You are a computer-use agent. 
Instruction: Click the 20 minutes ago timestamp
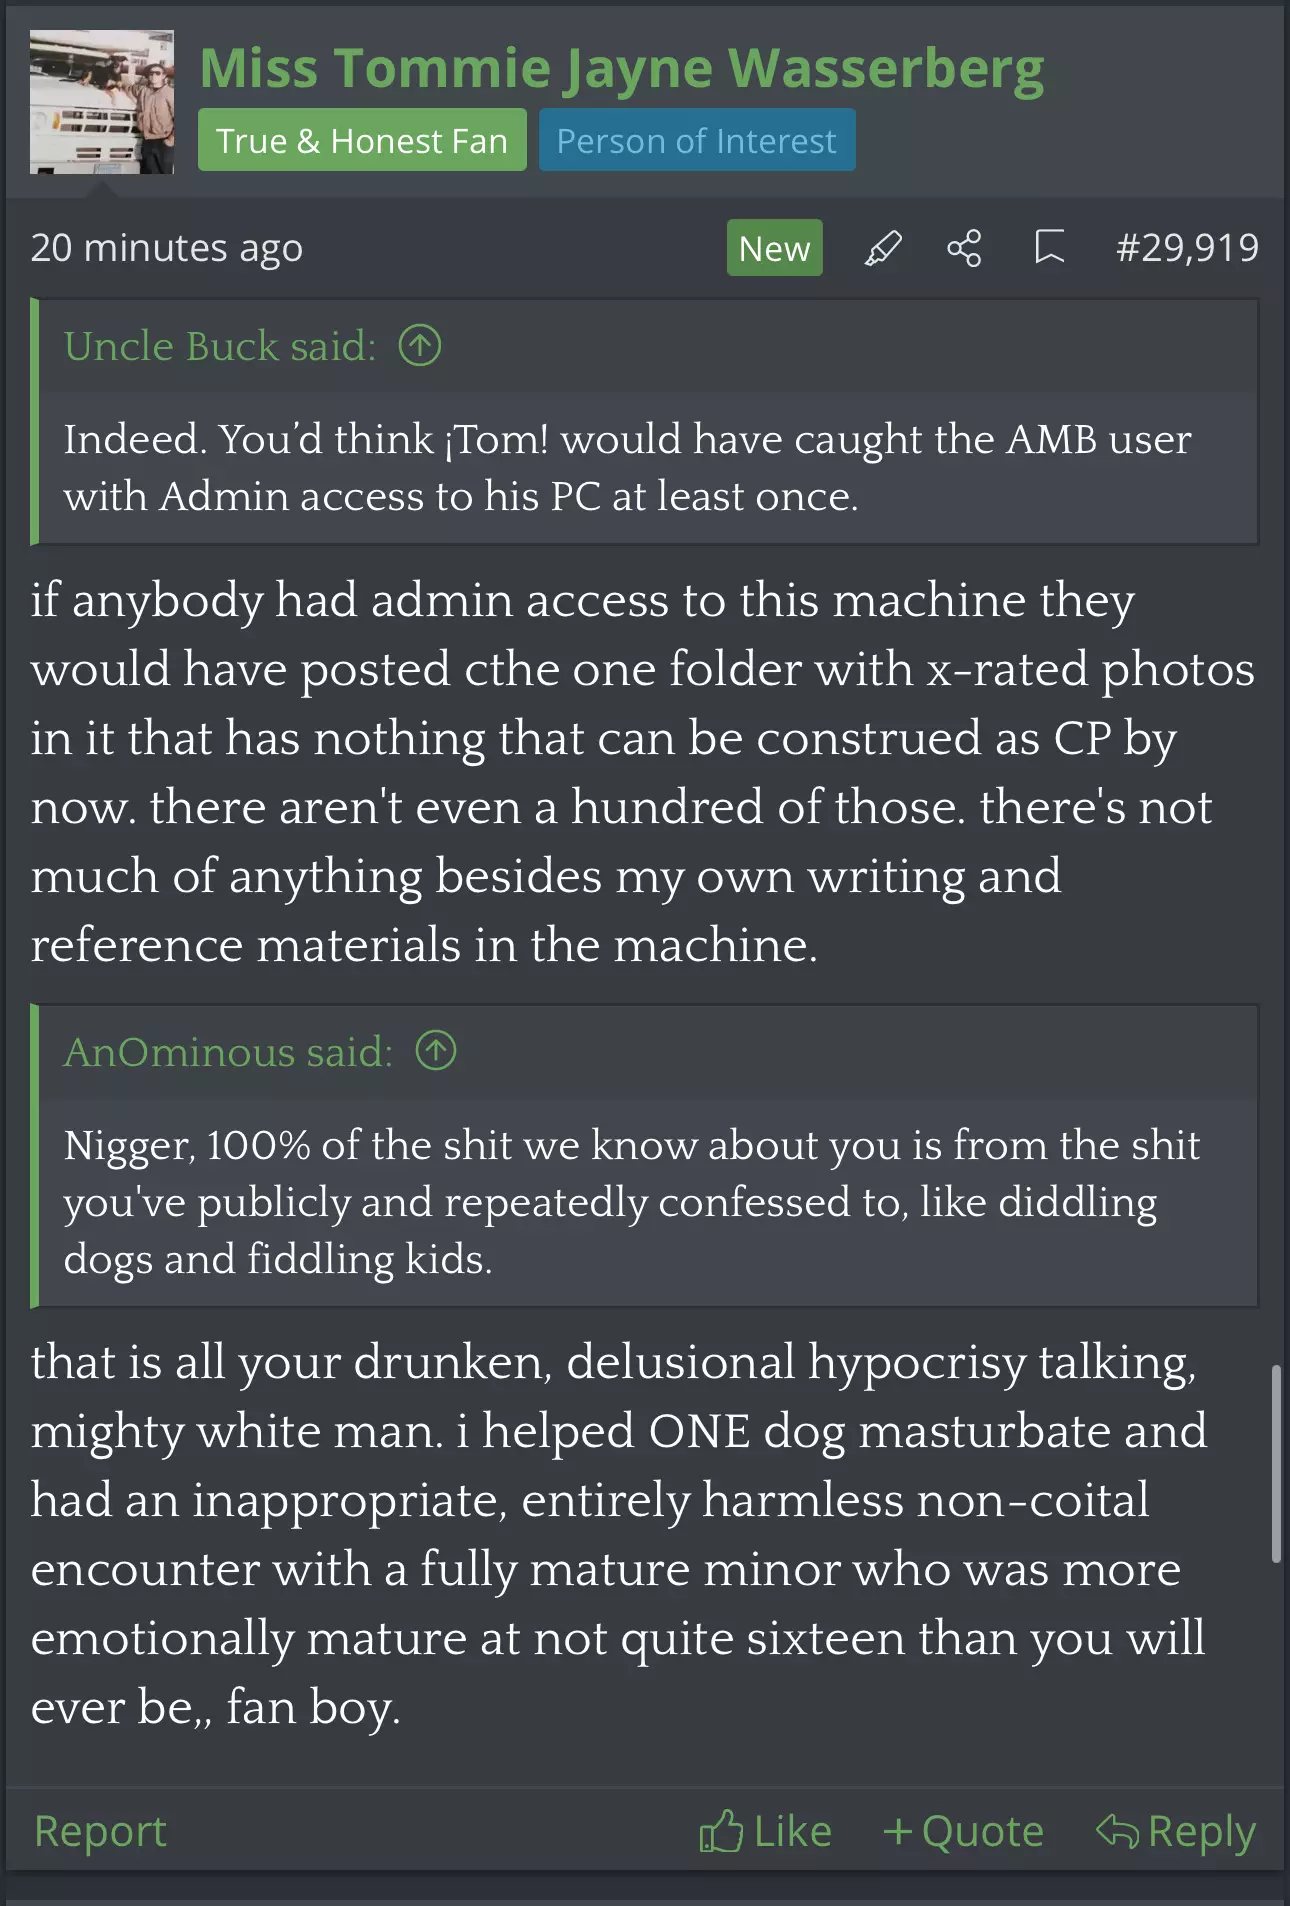point(166,248)
